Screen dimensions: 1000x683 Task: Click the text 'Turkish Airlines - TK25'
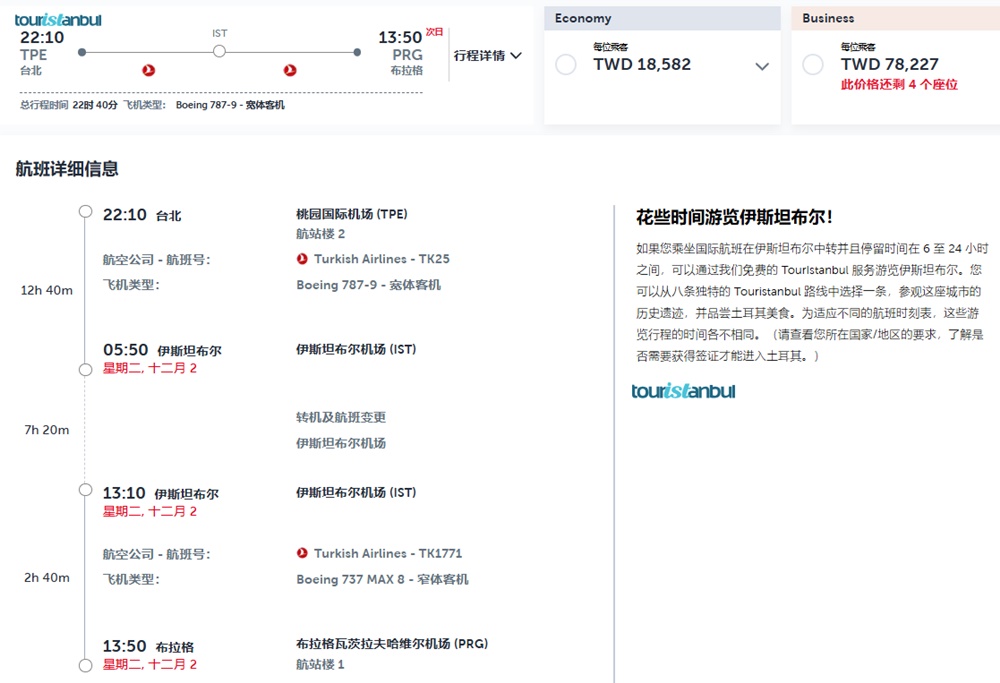[381, 259]
